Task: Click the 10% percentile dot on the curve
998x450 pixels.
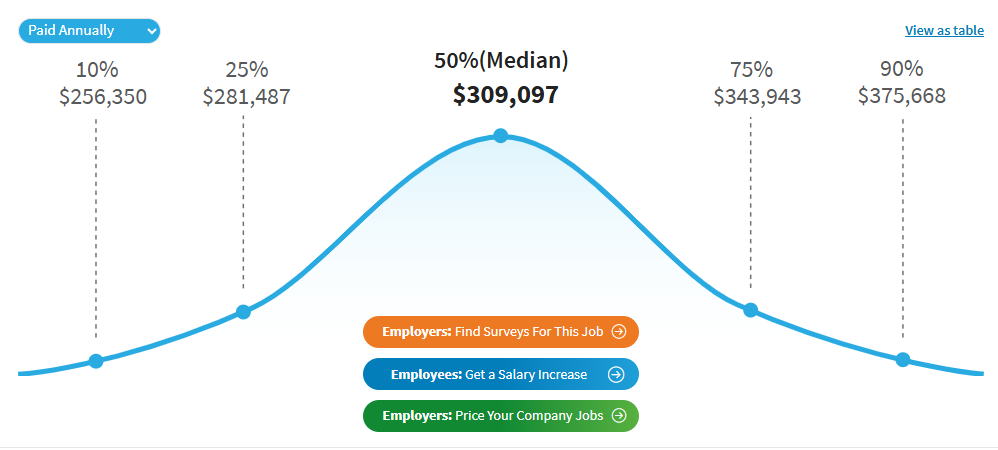Action: tap(96, 361)
